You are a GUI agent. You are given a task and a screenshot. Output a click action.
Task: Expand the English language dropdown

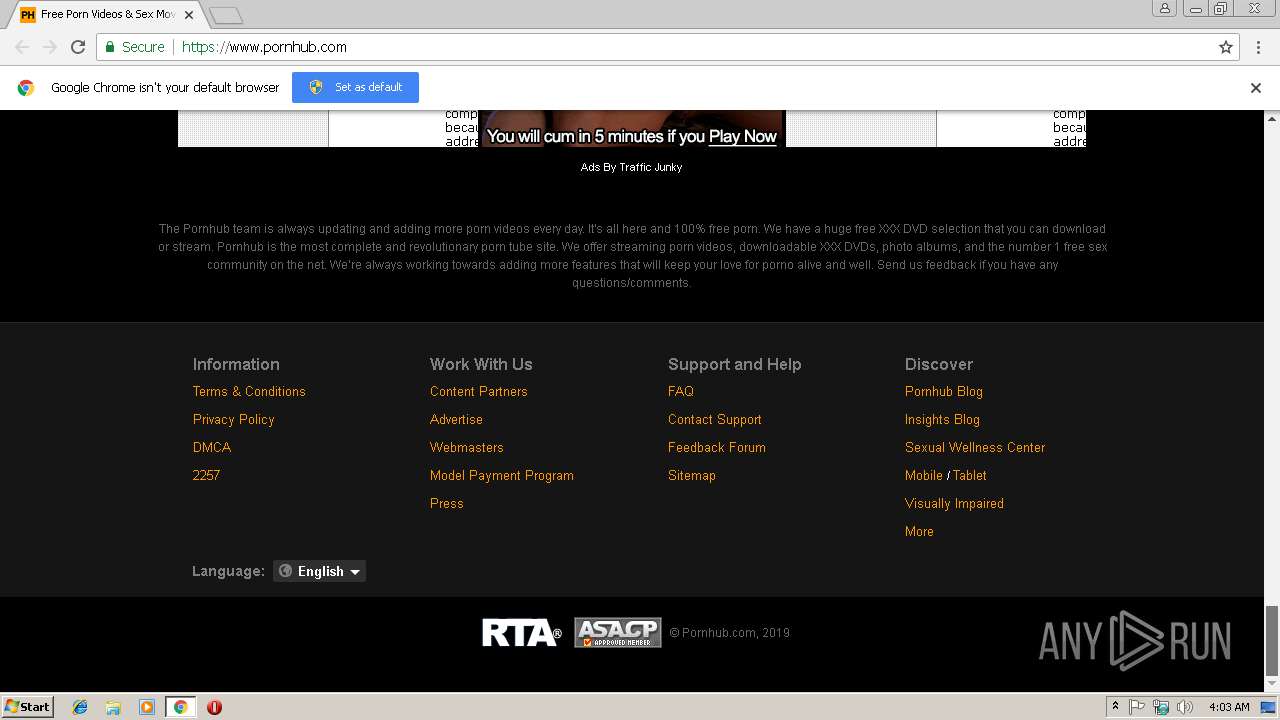click(x=319, y=571)
